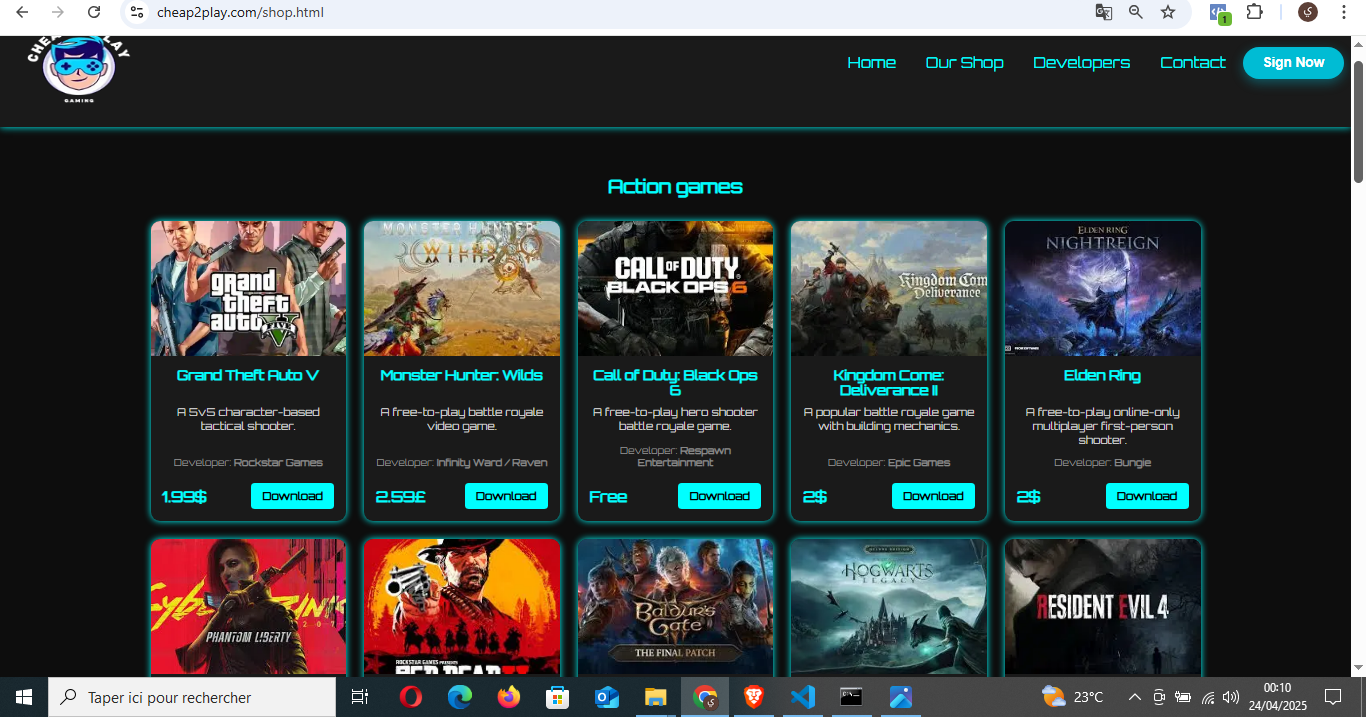Expand hidden system tray icons chevron
Viewport: 1366px width, 717px height.
(x=1134, y=697)
